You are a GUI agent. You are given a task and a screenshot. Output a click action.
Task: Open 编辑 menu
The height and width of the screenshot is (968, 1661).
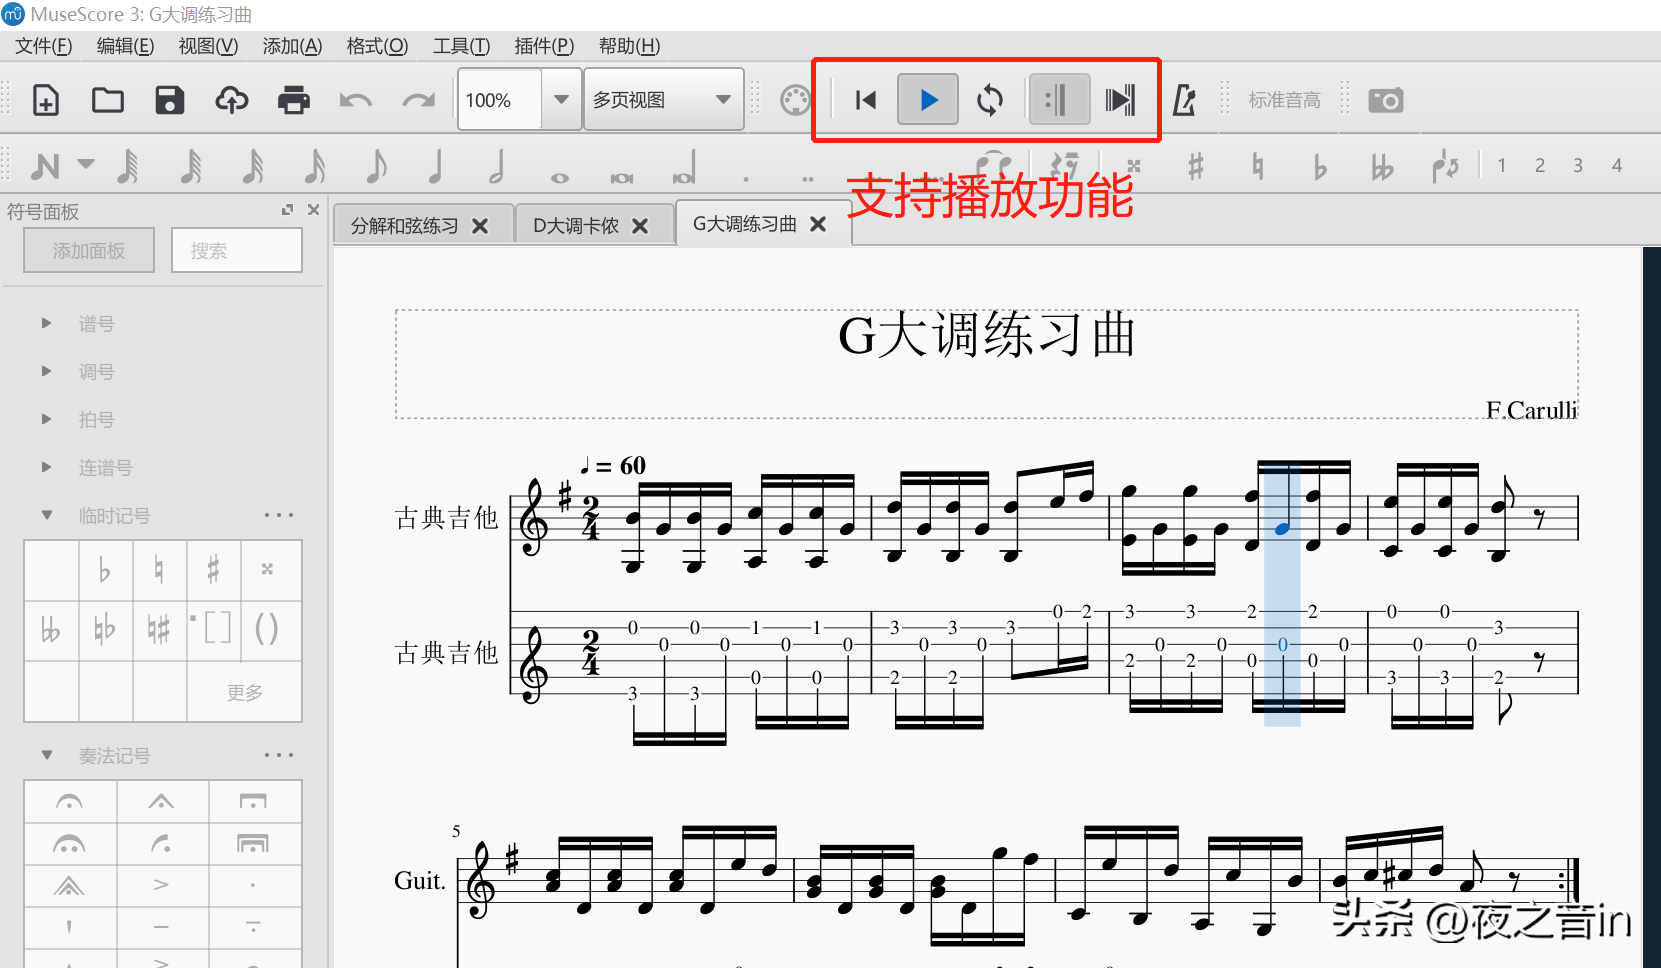(125, 46)
